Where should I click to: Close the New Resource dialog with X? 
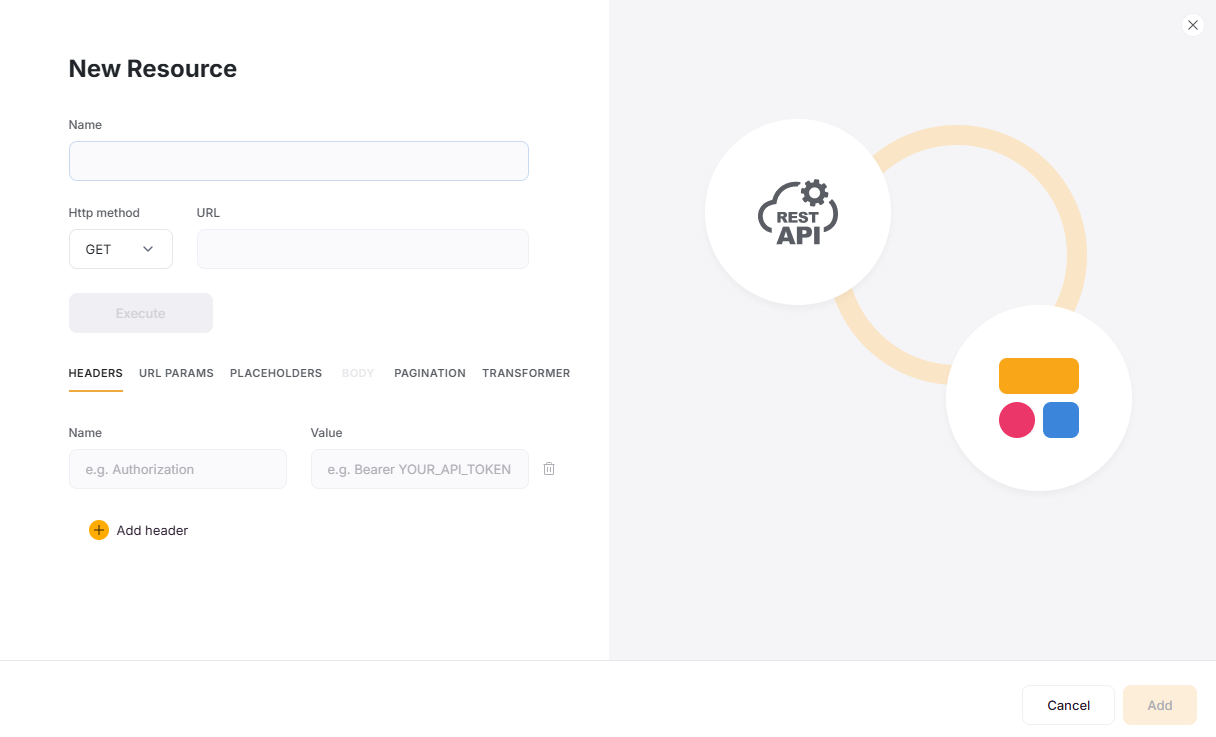click(x=1192, y=25)
